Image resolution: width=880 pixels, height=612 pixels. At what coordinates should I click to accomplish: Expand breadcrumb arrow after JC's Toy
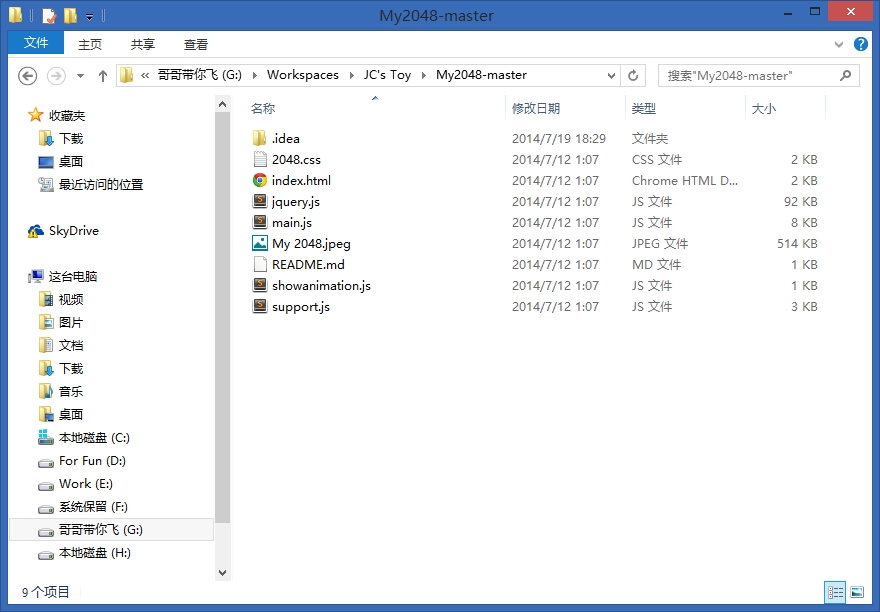point(424,76)
